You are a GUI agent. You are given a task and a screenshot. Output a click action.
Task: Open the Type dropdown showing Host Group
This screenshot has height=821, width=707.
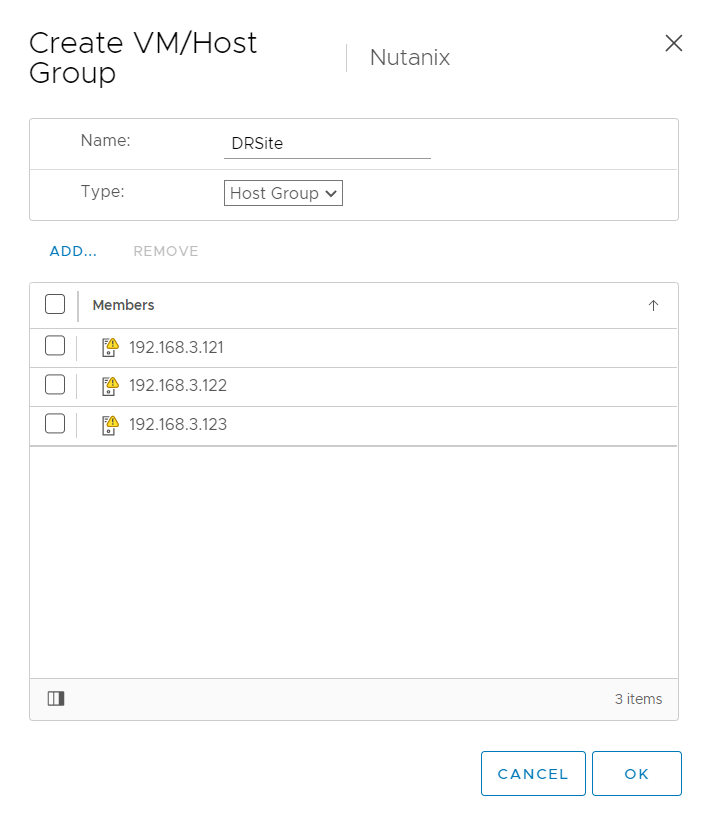(x=283, y=193)
